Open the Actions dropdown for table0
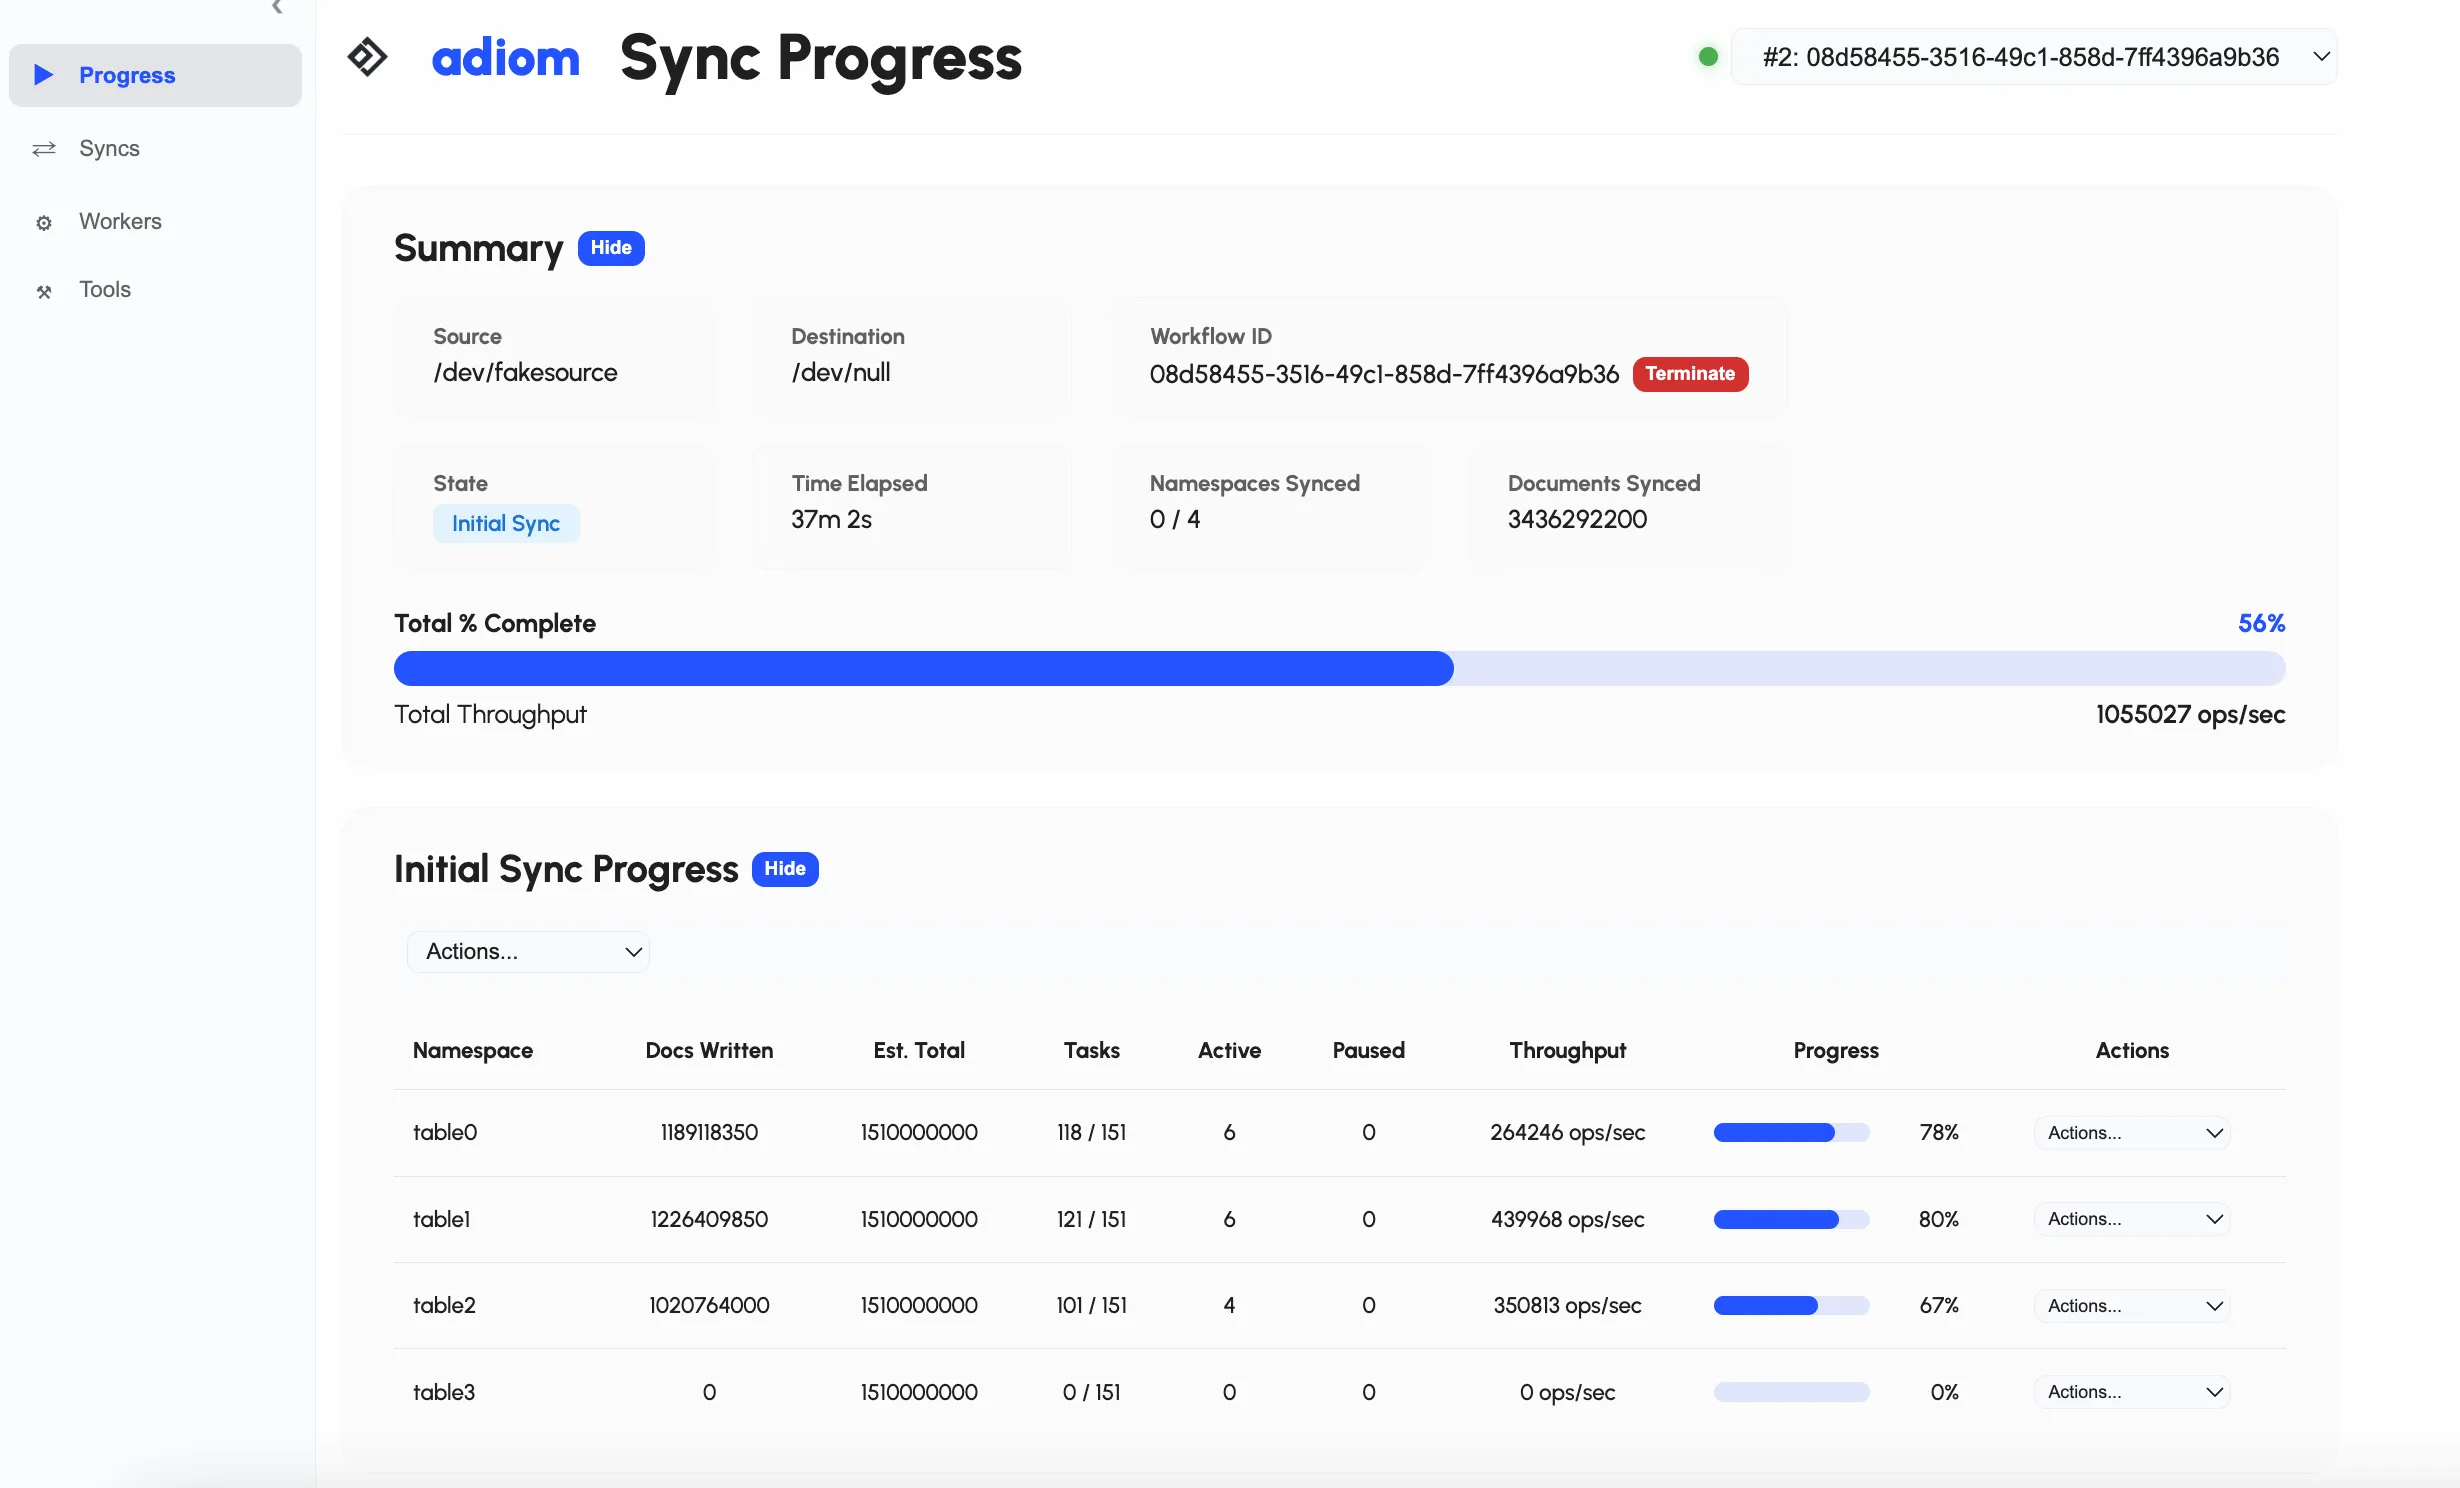The height and width of the screenshot is (1488, 2460). (x=2132, y=1133)
